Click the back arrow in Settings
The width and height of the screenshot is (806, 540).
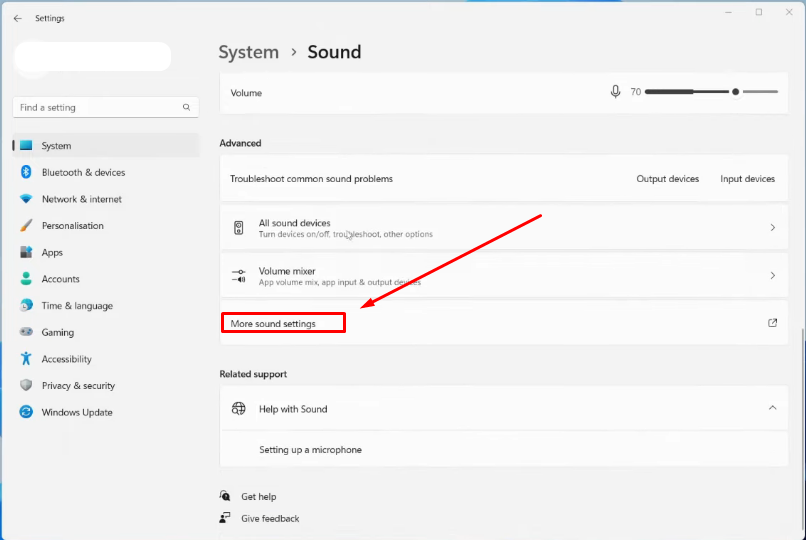click(18, 18)
